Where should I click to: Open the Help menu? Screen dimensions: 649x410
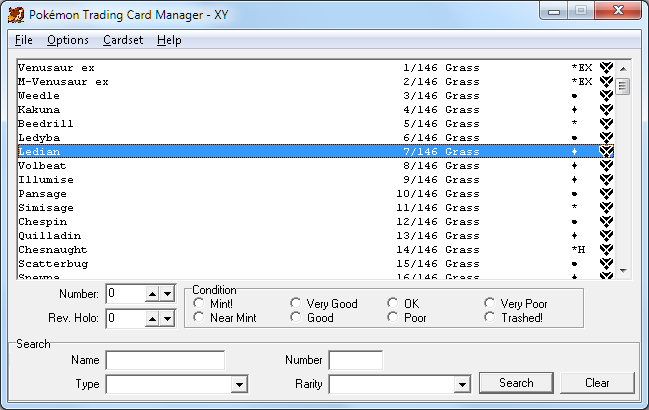(x=169, y=40)
